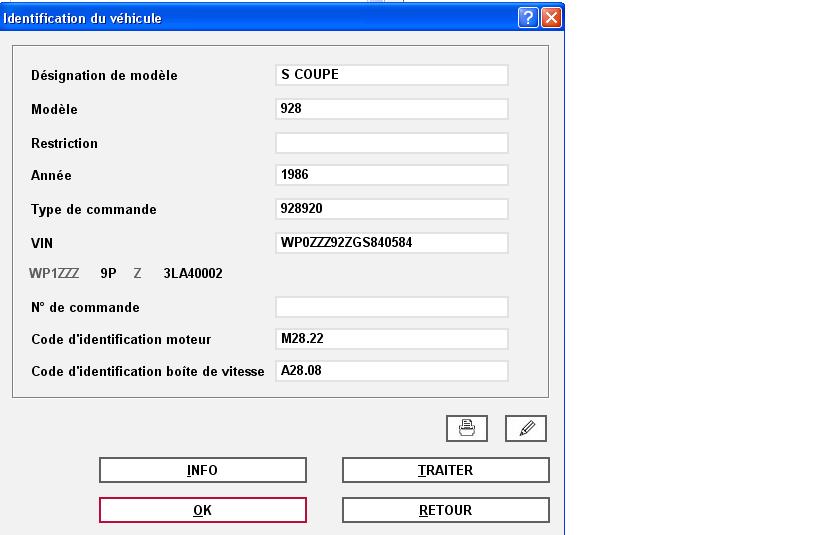The width and height of the screenshot is (840, 535).
Task: Select the Type de commande field
Action: [x=392, y=209]
